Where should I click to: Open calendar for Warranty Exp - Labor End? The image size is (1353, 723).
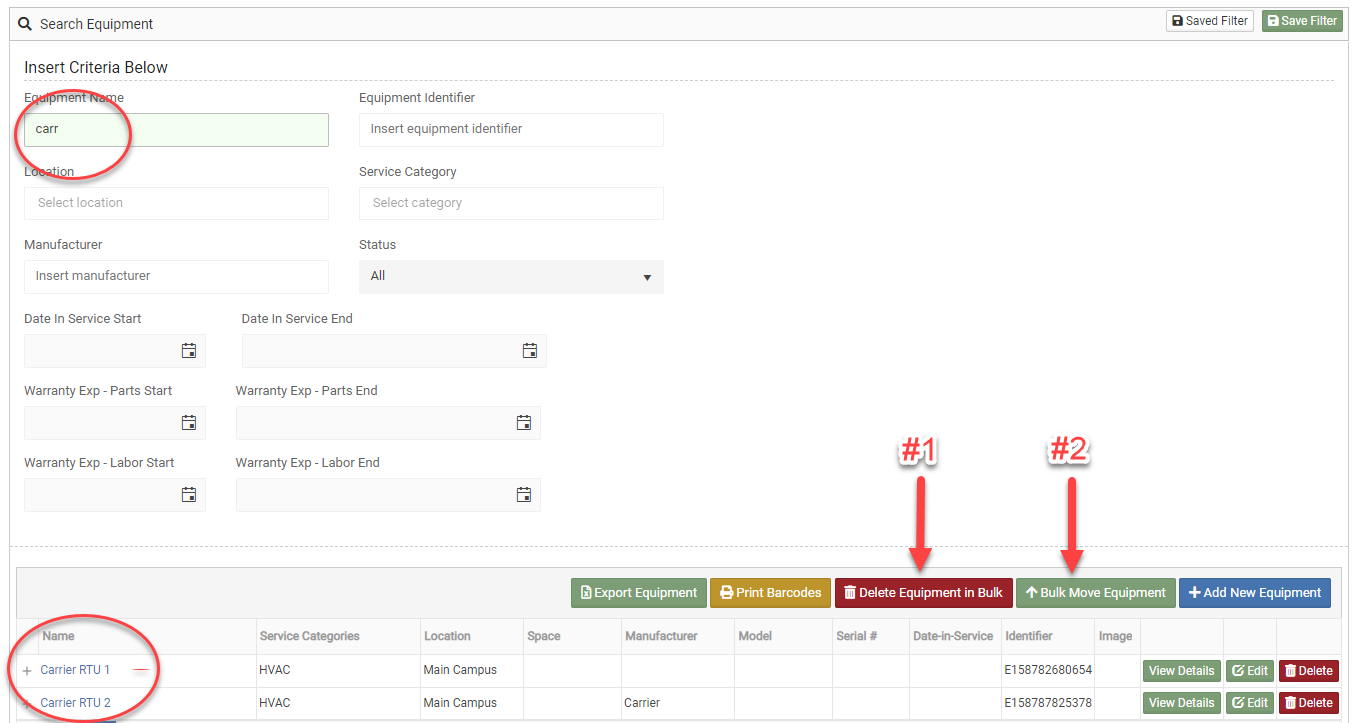click(523, 495)
